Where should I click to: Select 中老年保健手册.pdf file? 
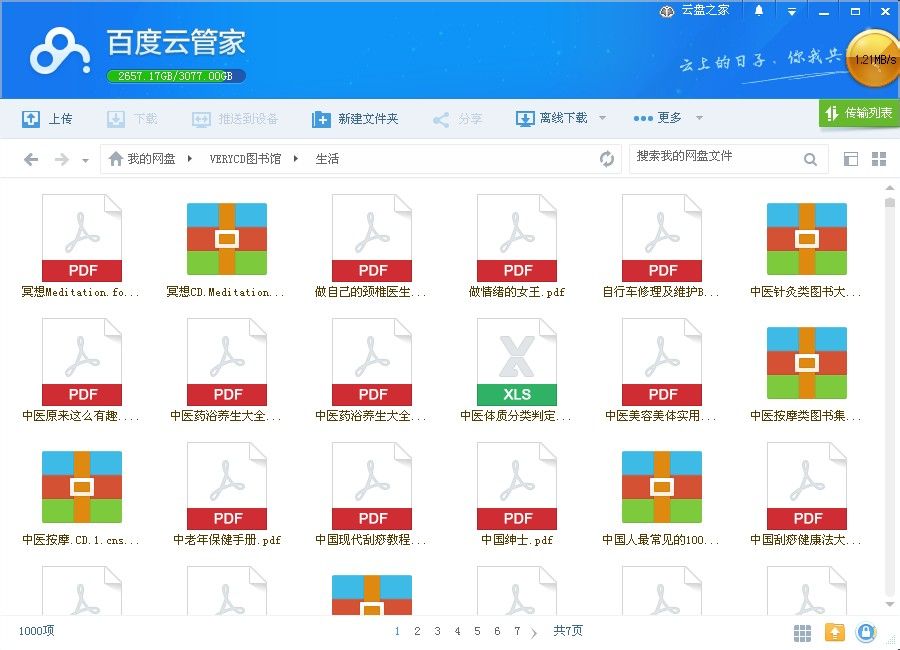click(x=227, y=495)
